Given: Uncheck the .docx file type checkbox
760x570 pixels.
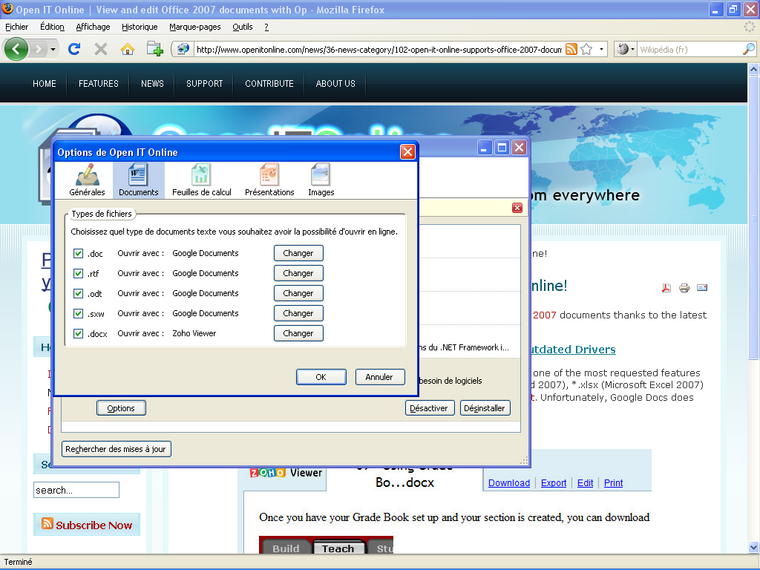Looking at the screenshot, I should tap(78, 333).
